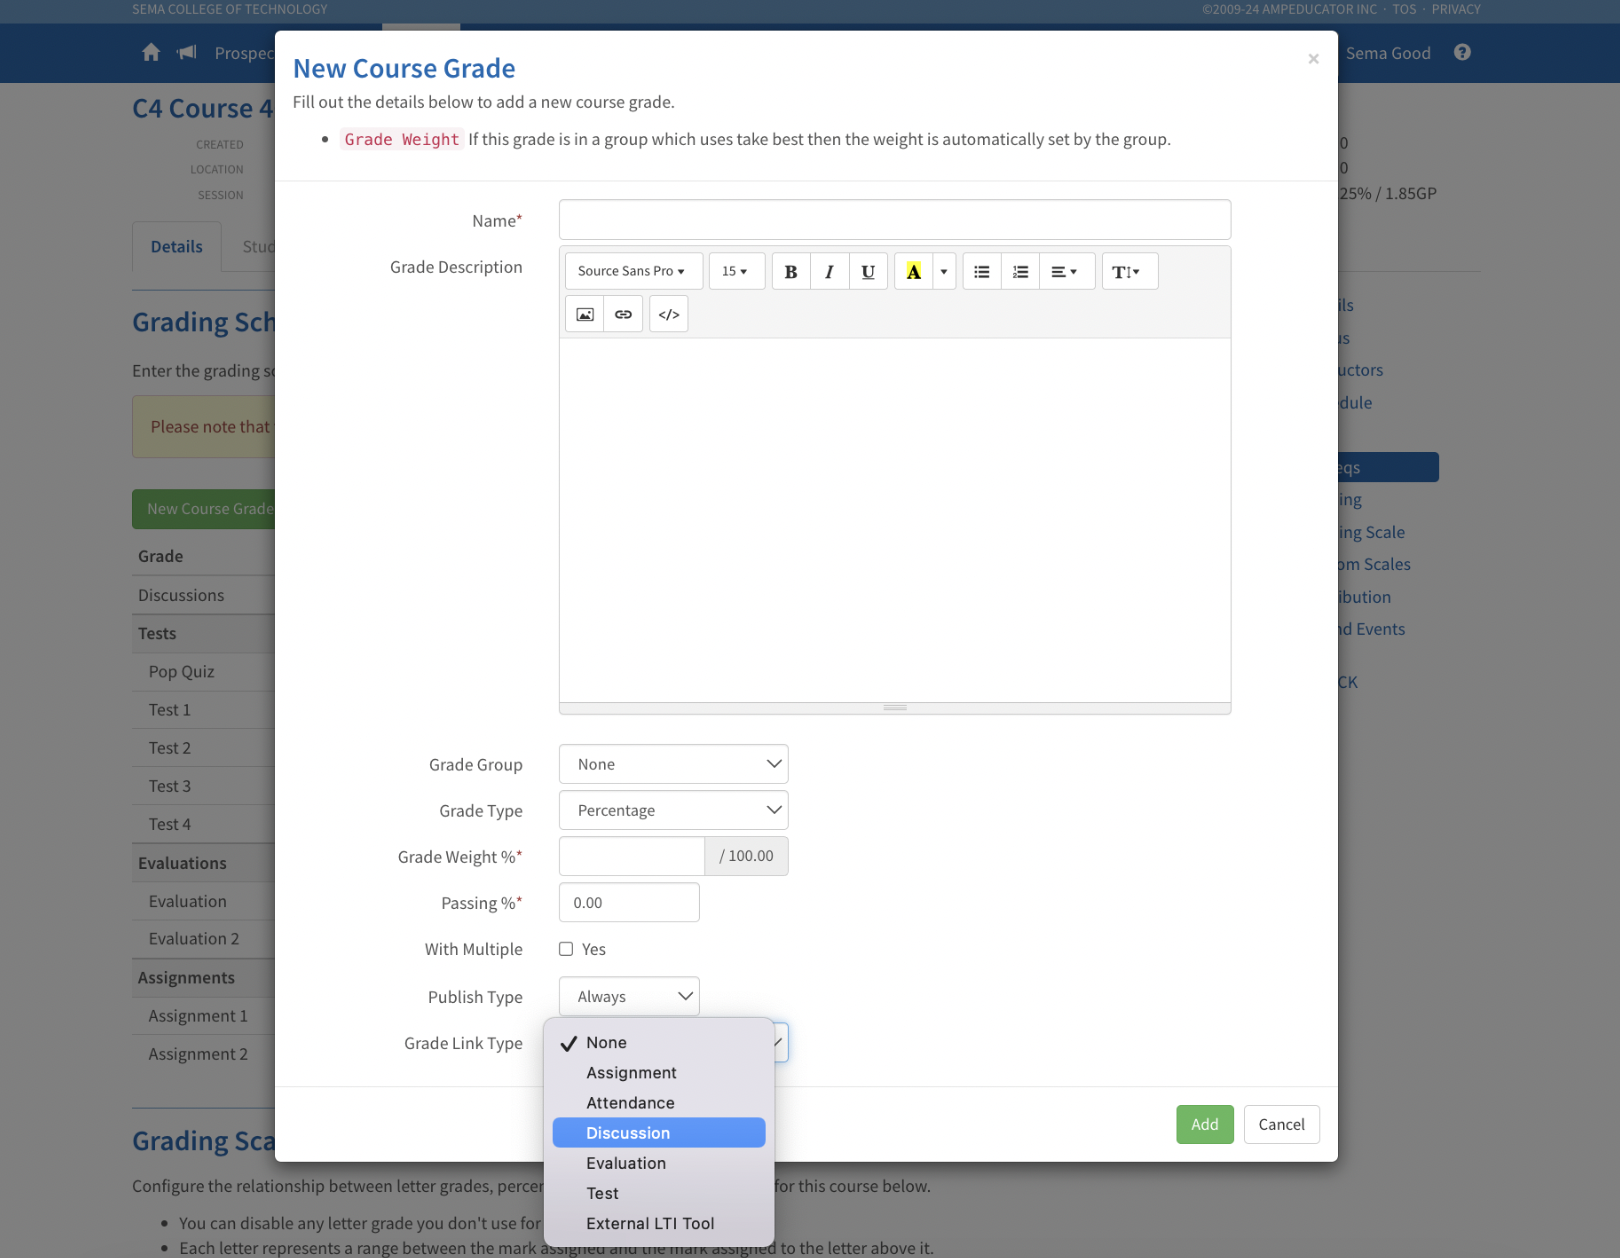
Task: Click the underline formatting button
Action: click(868, 272)
